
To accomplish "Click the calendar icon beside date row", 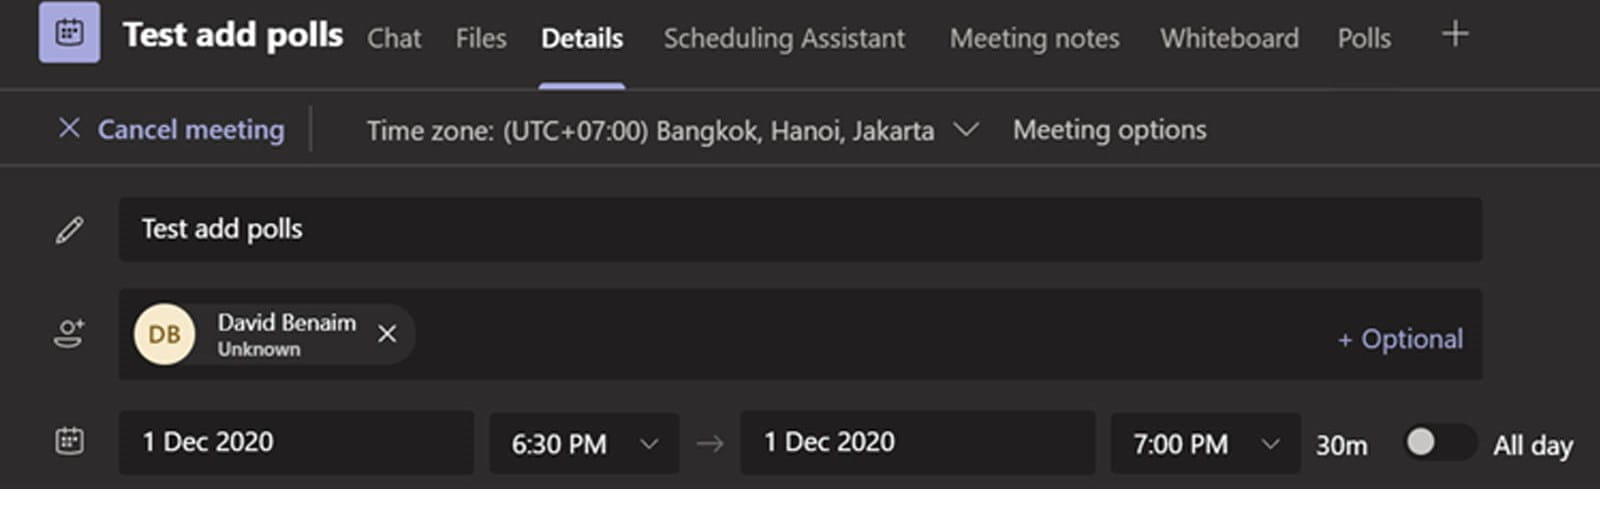I will 69,441.
